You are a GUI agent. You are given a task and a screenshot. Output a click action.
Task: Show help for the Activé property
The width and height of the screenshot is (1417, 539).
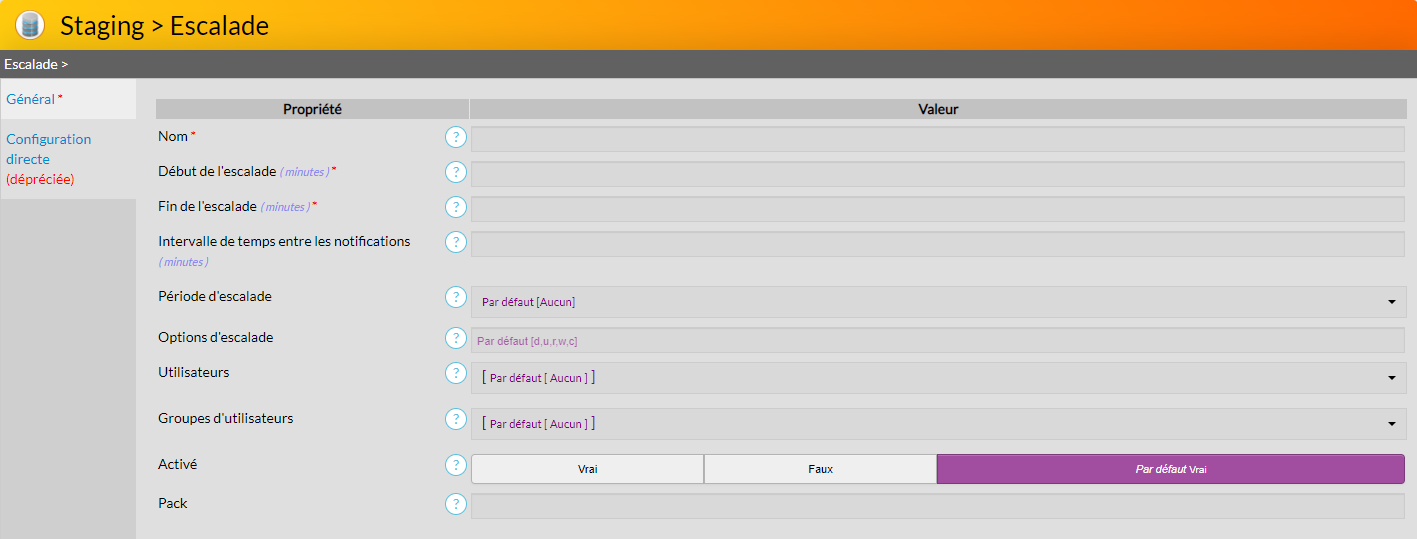pos(456,465)
